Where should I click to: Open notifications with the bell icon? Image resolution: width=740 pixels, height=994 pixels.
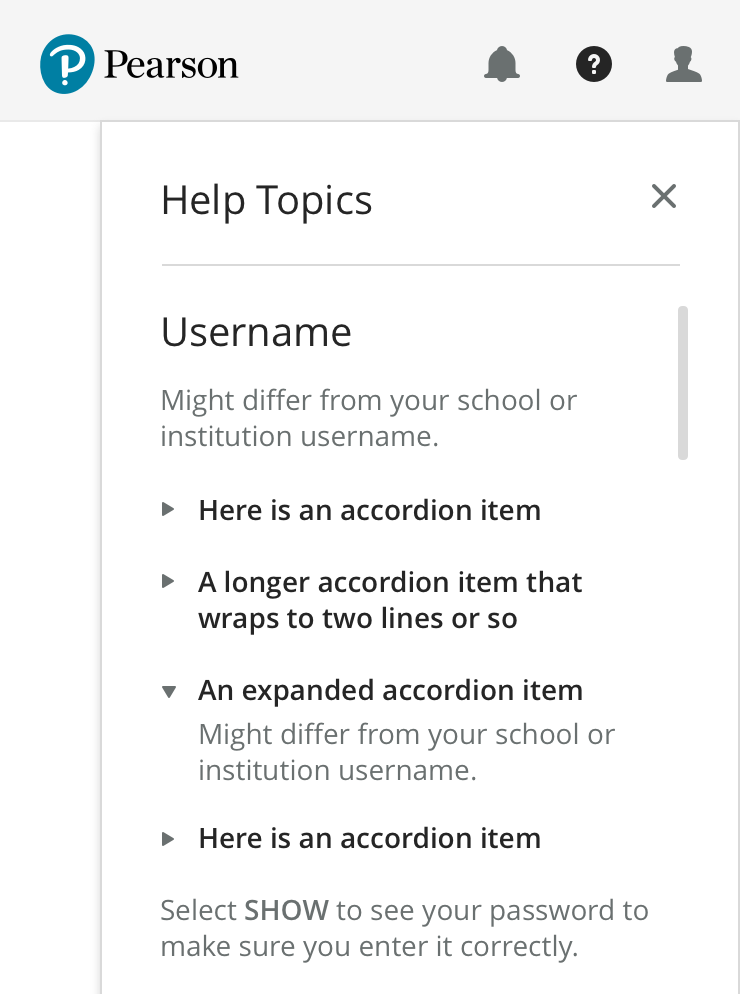502,65
